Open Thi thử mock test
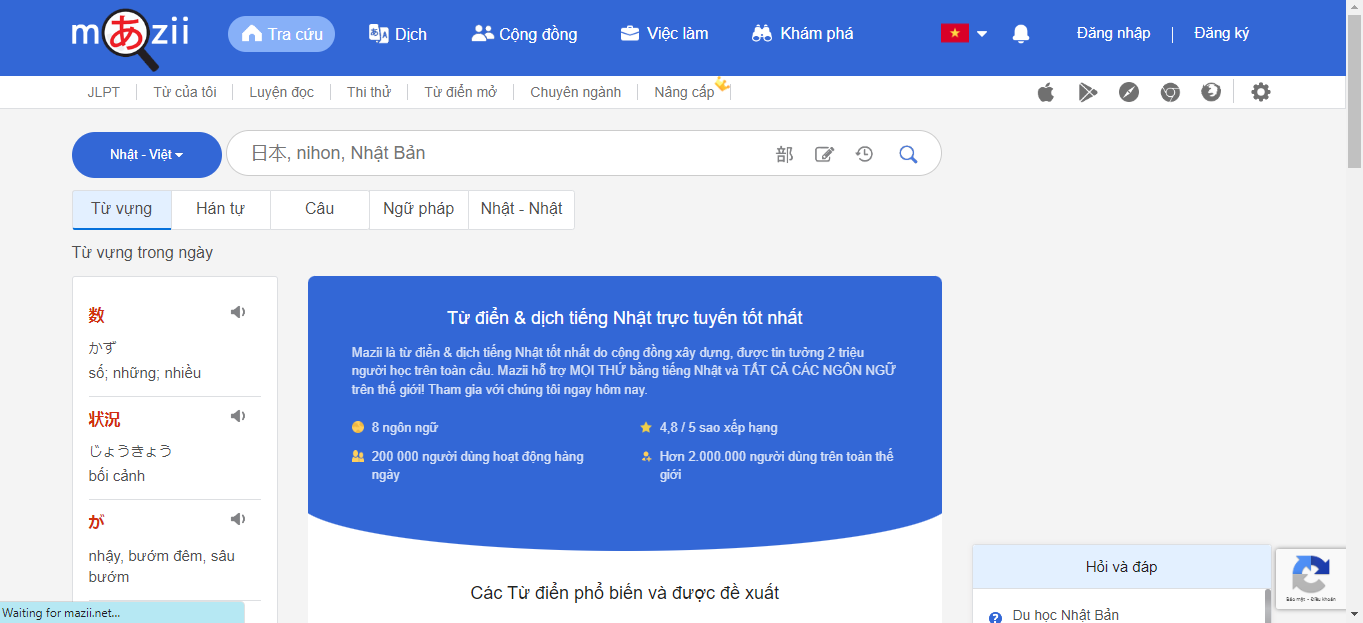This screenshot has height=623, width=1363. click(369, 92)
